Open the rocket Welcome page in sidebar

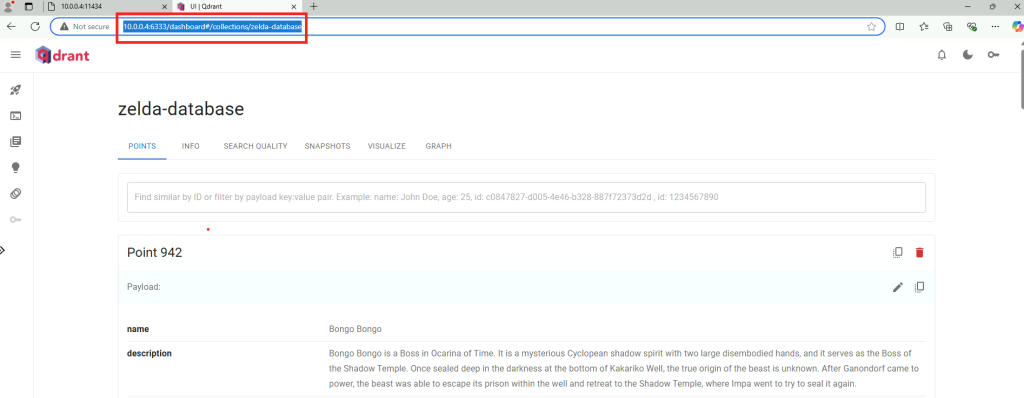coord(16,90)
